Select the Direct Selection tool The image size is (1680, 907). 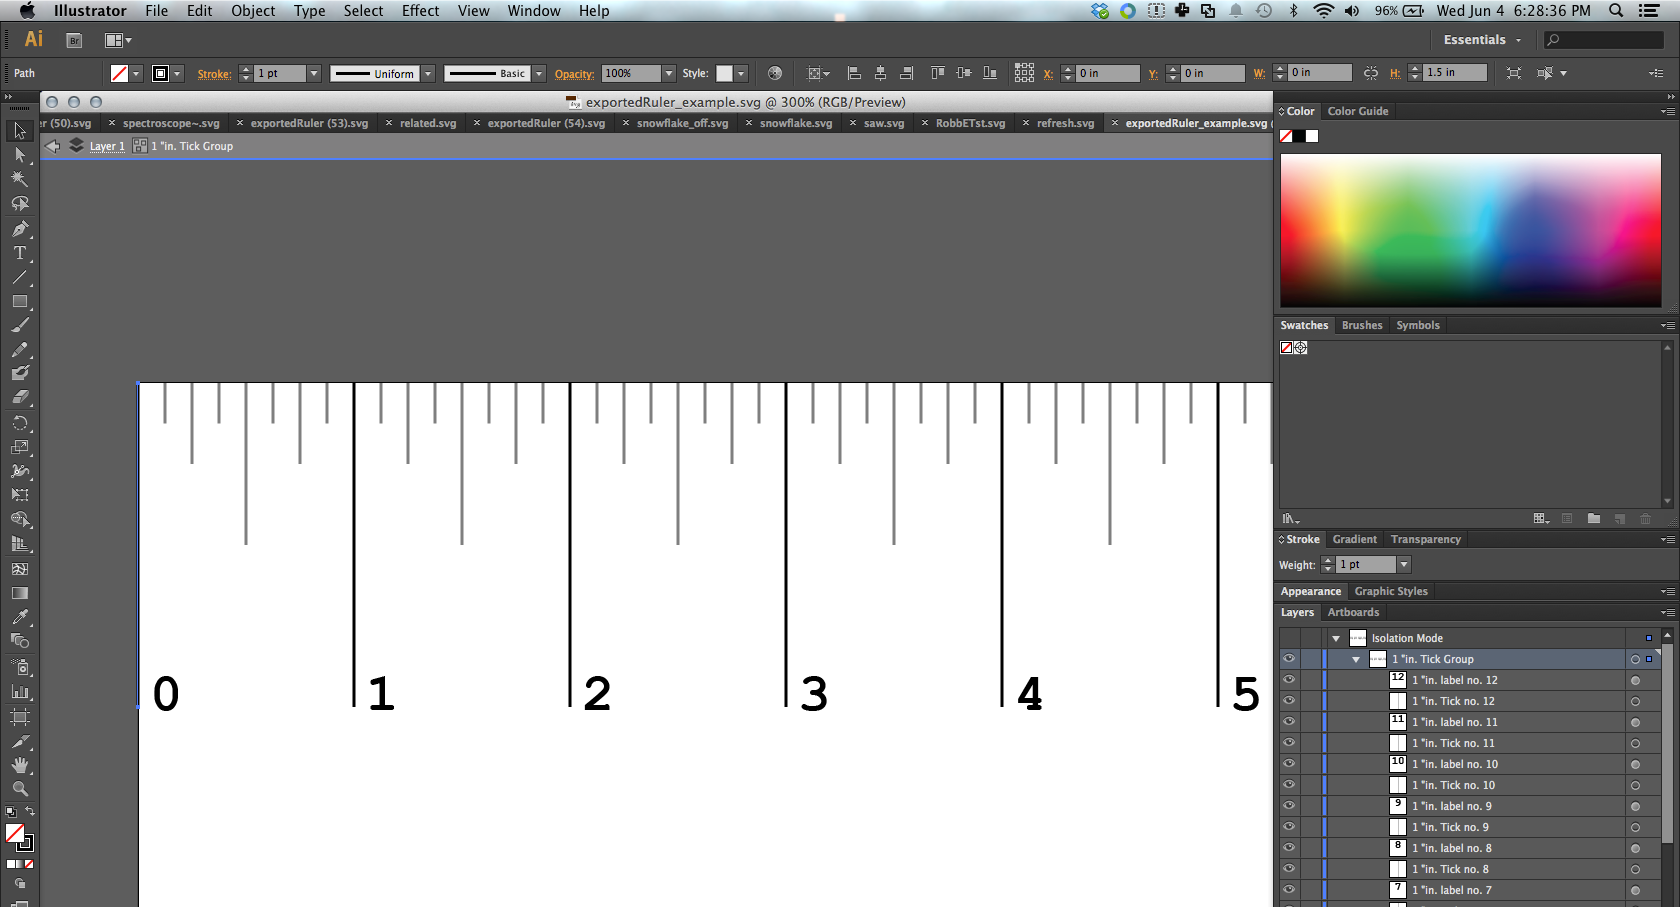point(20,155)
